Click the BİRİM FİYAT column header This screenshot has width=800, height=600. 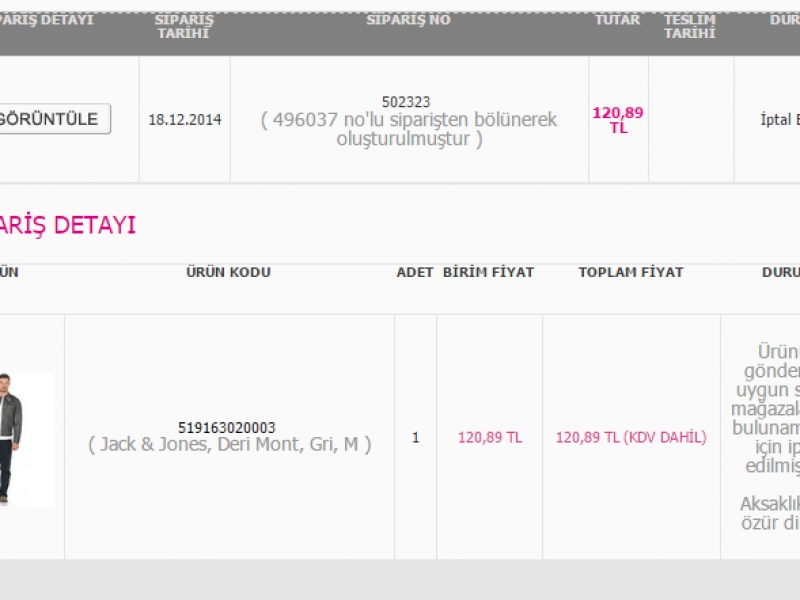point(488,272)
